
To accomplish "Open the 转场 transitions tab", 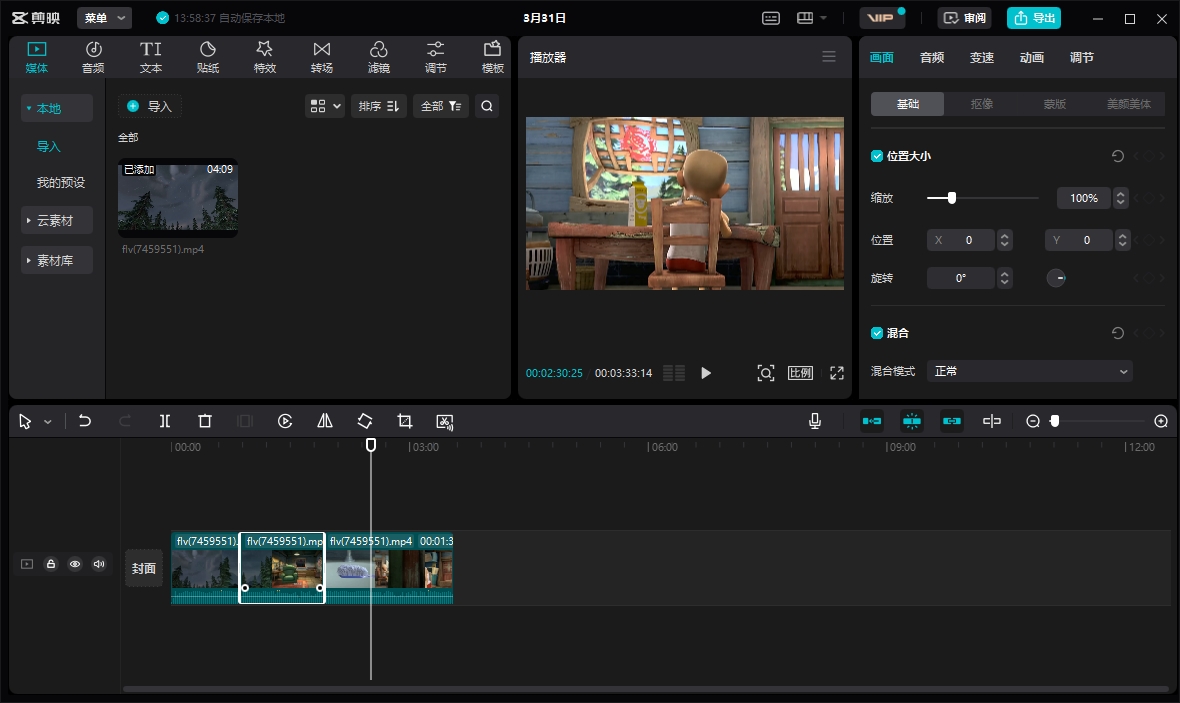I will point(321,57).
